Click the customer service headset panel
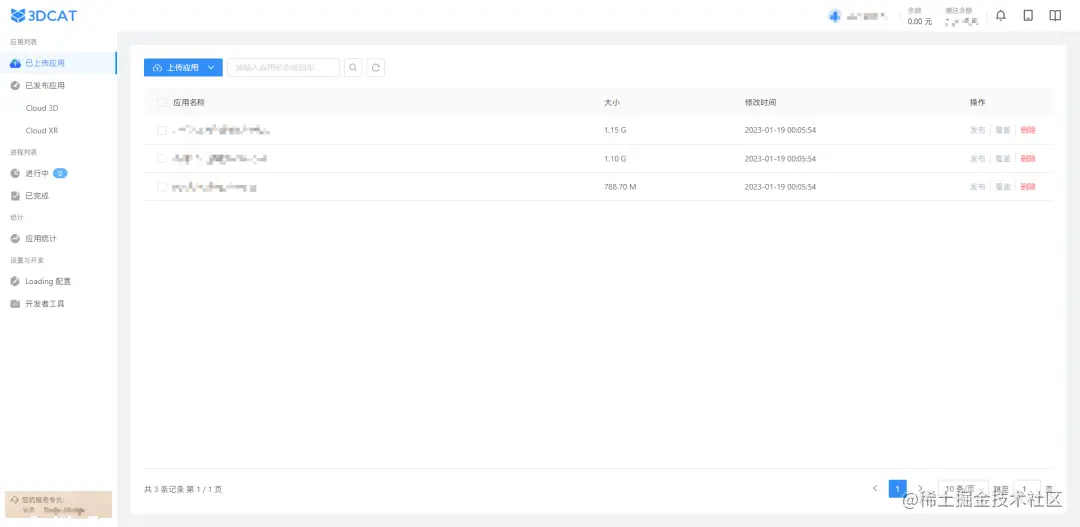The width and height of the screenshot is (1080, 527). tap(59, 504)
